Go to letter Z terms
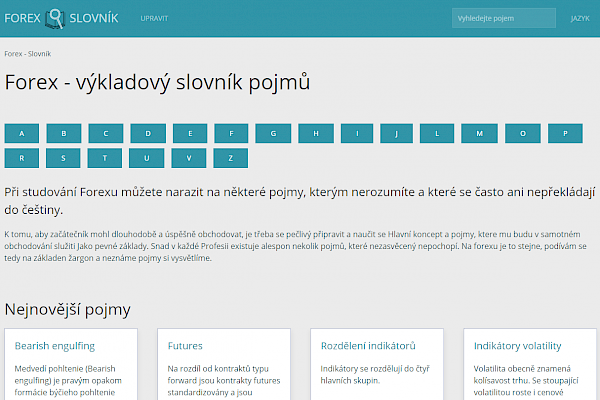The image size is (600, 400). tap(230, 157)
